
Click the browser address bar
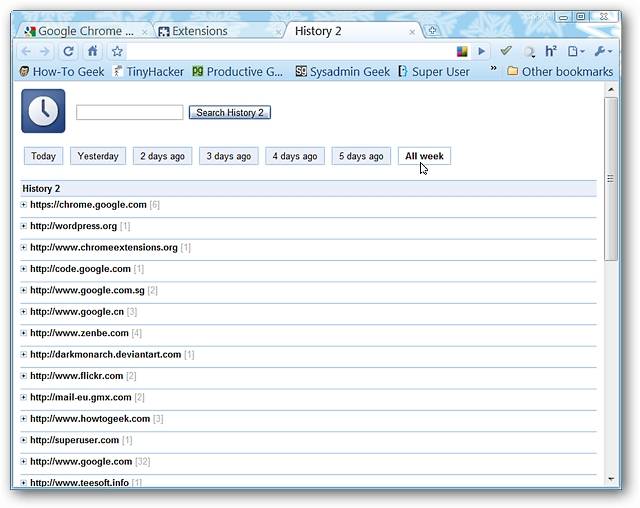coord(290,51)
